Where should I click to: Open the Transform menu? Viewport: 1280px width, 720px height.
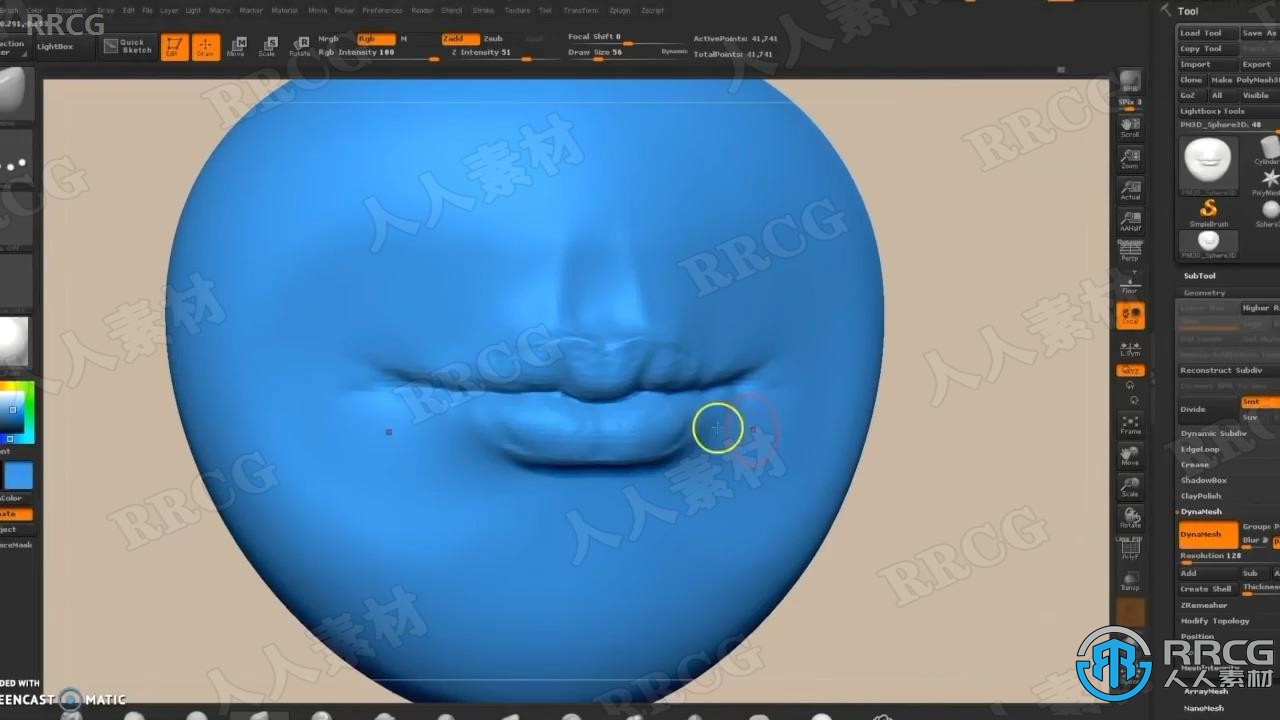pos(581,10)
